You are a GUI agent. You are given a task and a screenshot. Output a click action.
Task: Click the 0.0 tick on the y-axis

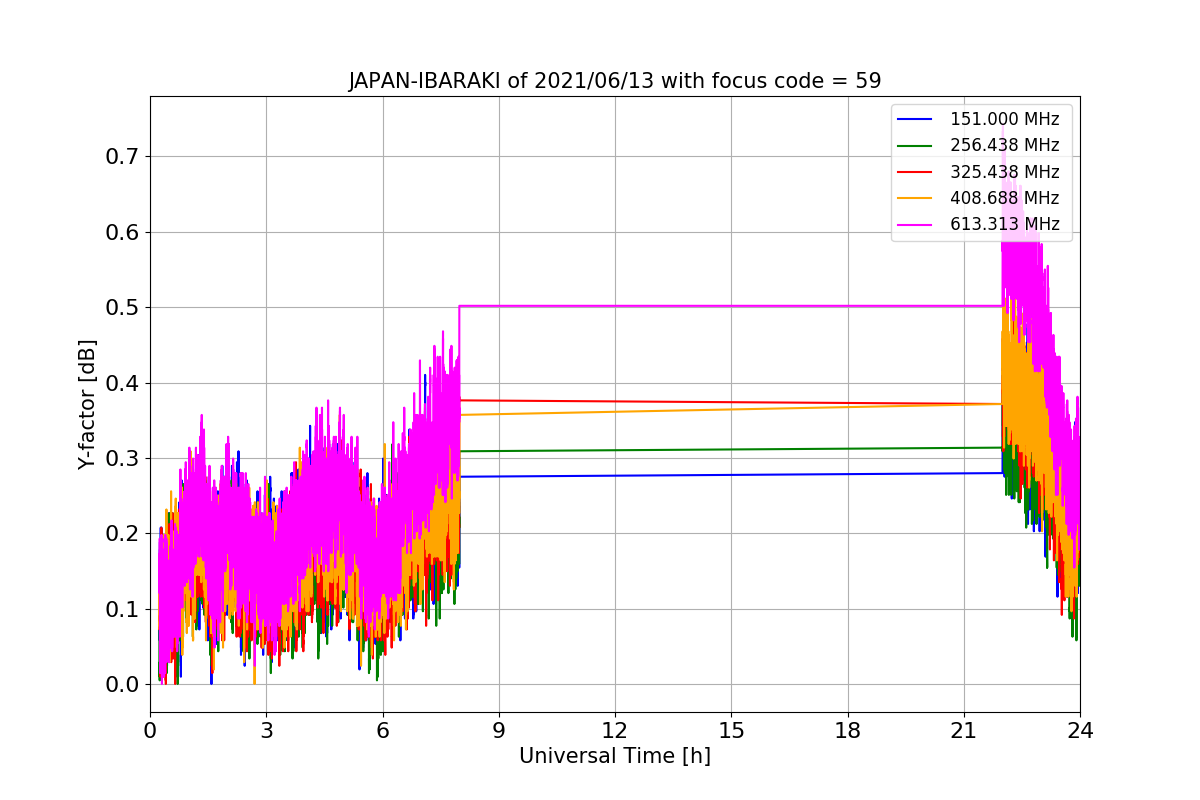pyautogui.click(x=122, y=685)
